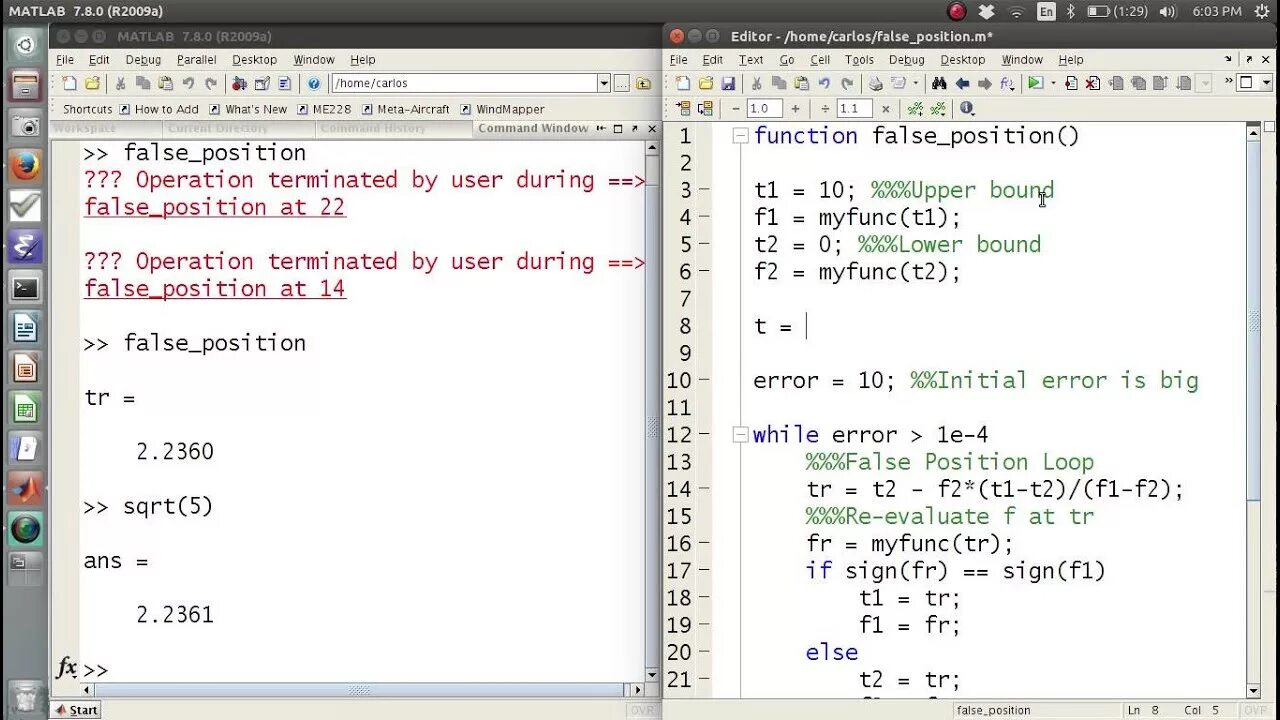This screenshot has width=1280, height=720.
Task: Increment cell value plus button
Action: (x=795, y=108)
